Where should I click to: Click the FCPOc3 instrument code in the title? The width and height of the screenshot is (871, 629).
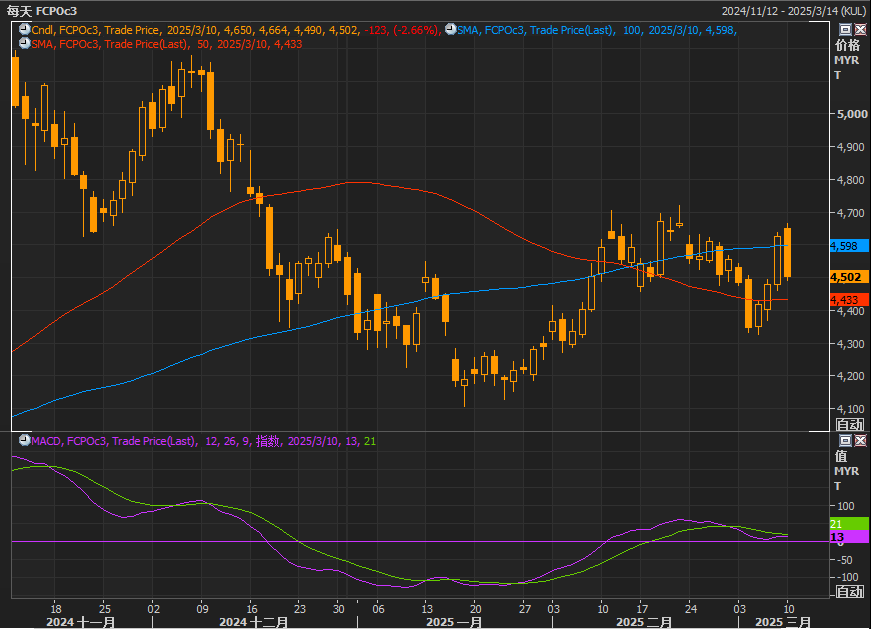(x=57, y=10)
